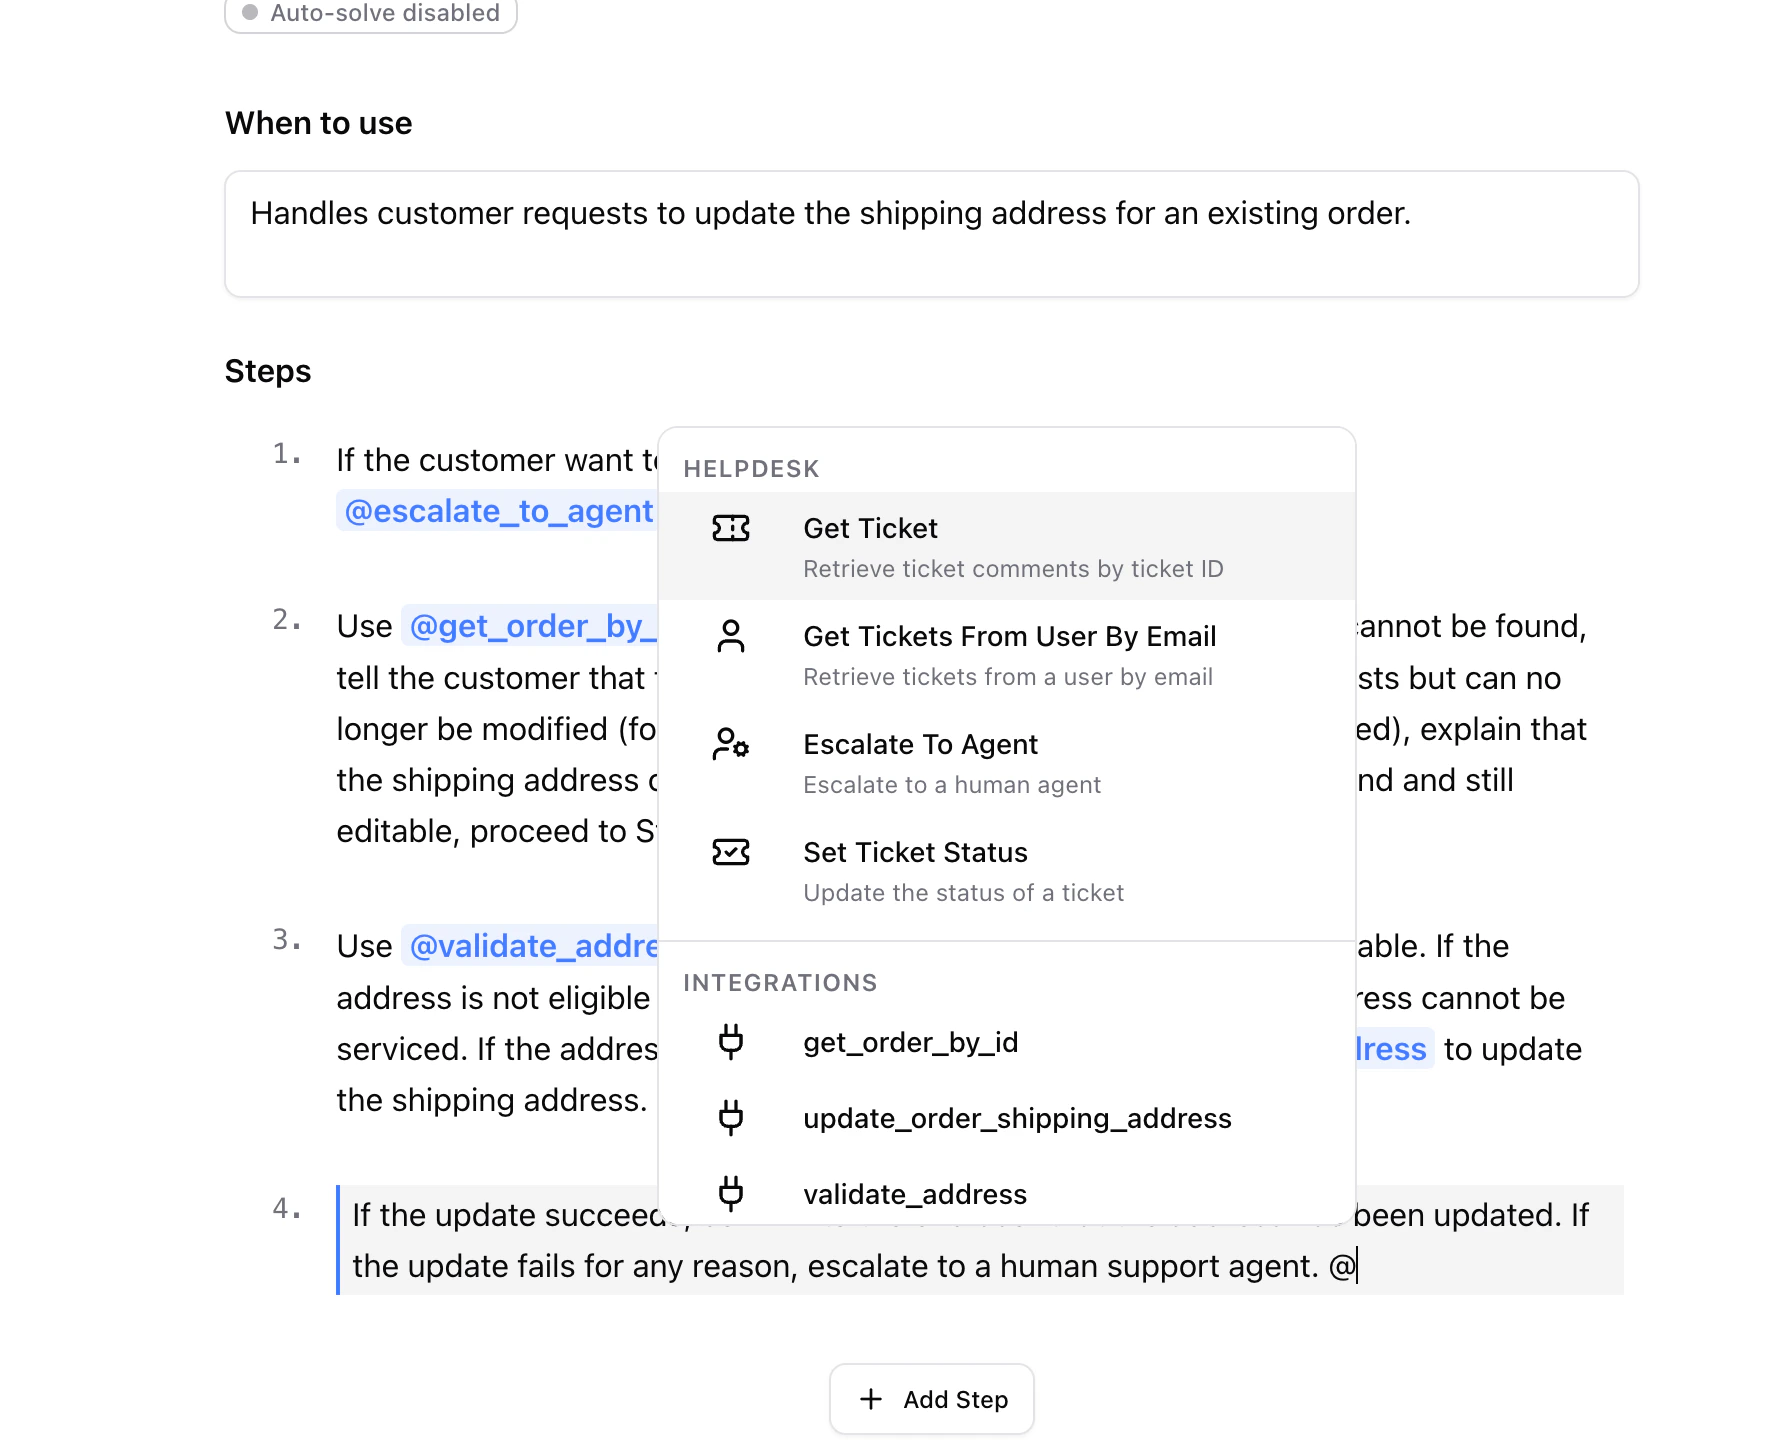Click the plug icon beside get_order_by_id
The image size is (1788, 1454).
(731, 1043)
